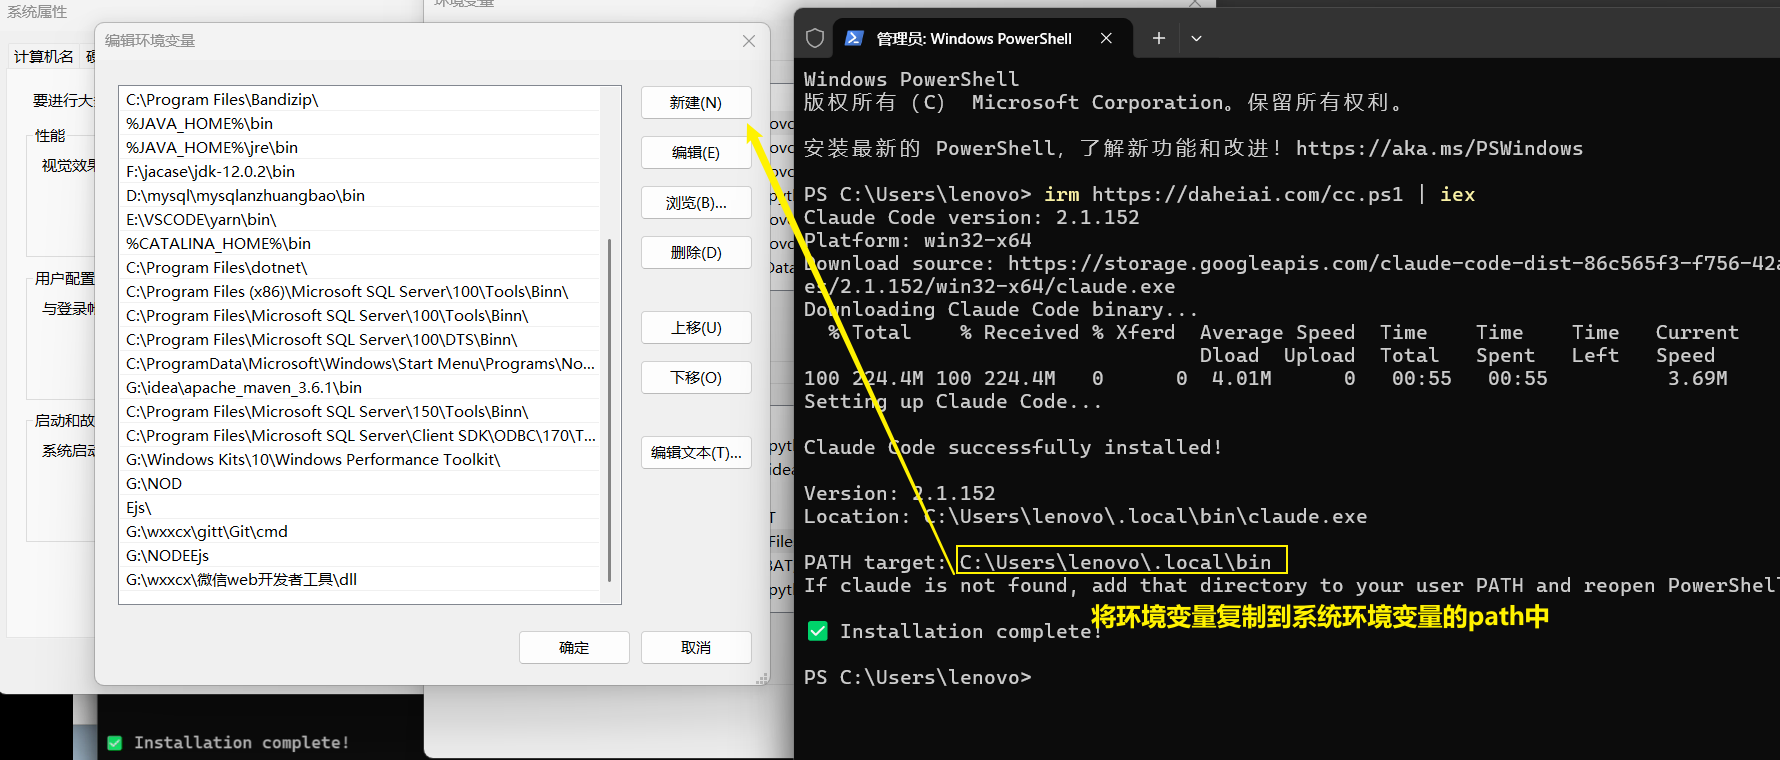The image size is (1780, 760).
Task: Click the https://aka.ms/PSWindows link in PowerShell
Action: tap(1439, 149)
